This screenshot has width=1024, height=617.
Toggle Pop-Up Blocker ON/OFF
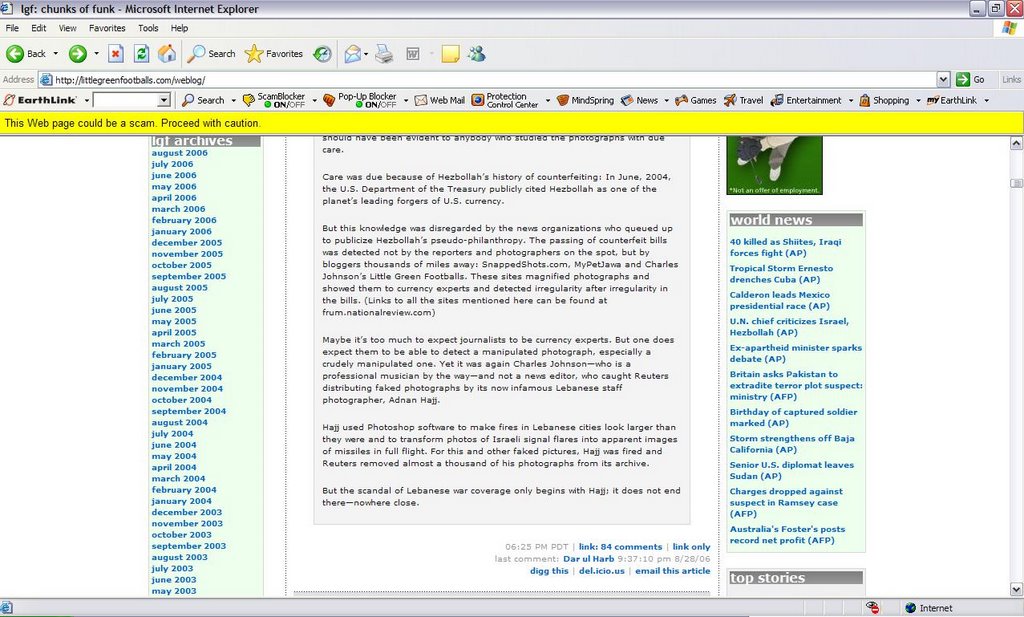coord(360,100)
